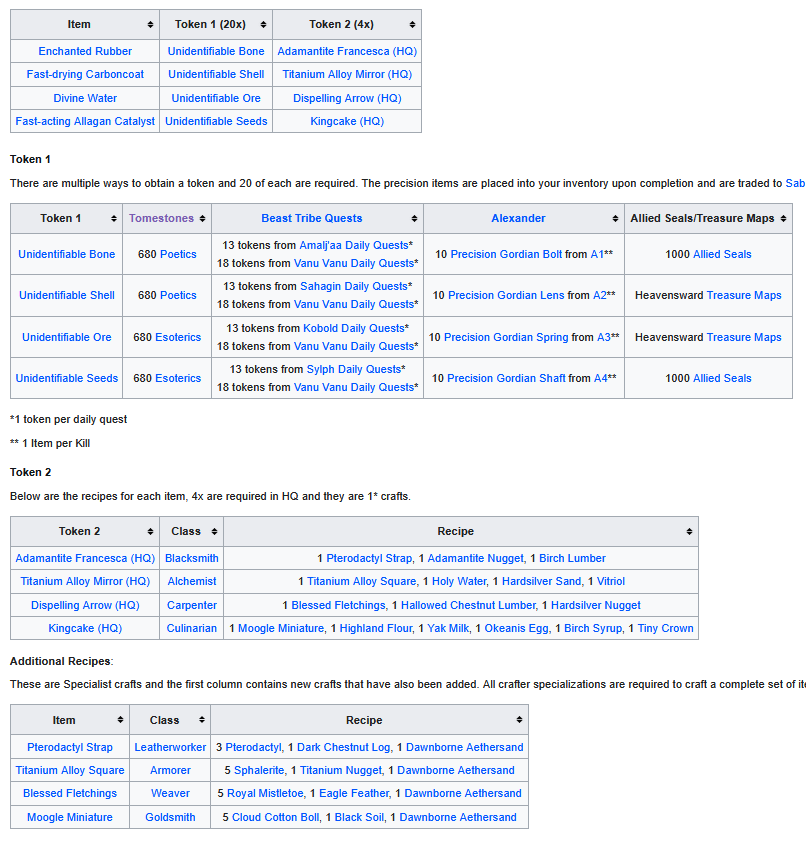
Task: Sort Token 2 table by Recipe arrow
Action: tap(690, 532)
